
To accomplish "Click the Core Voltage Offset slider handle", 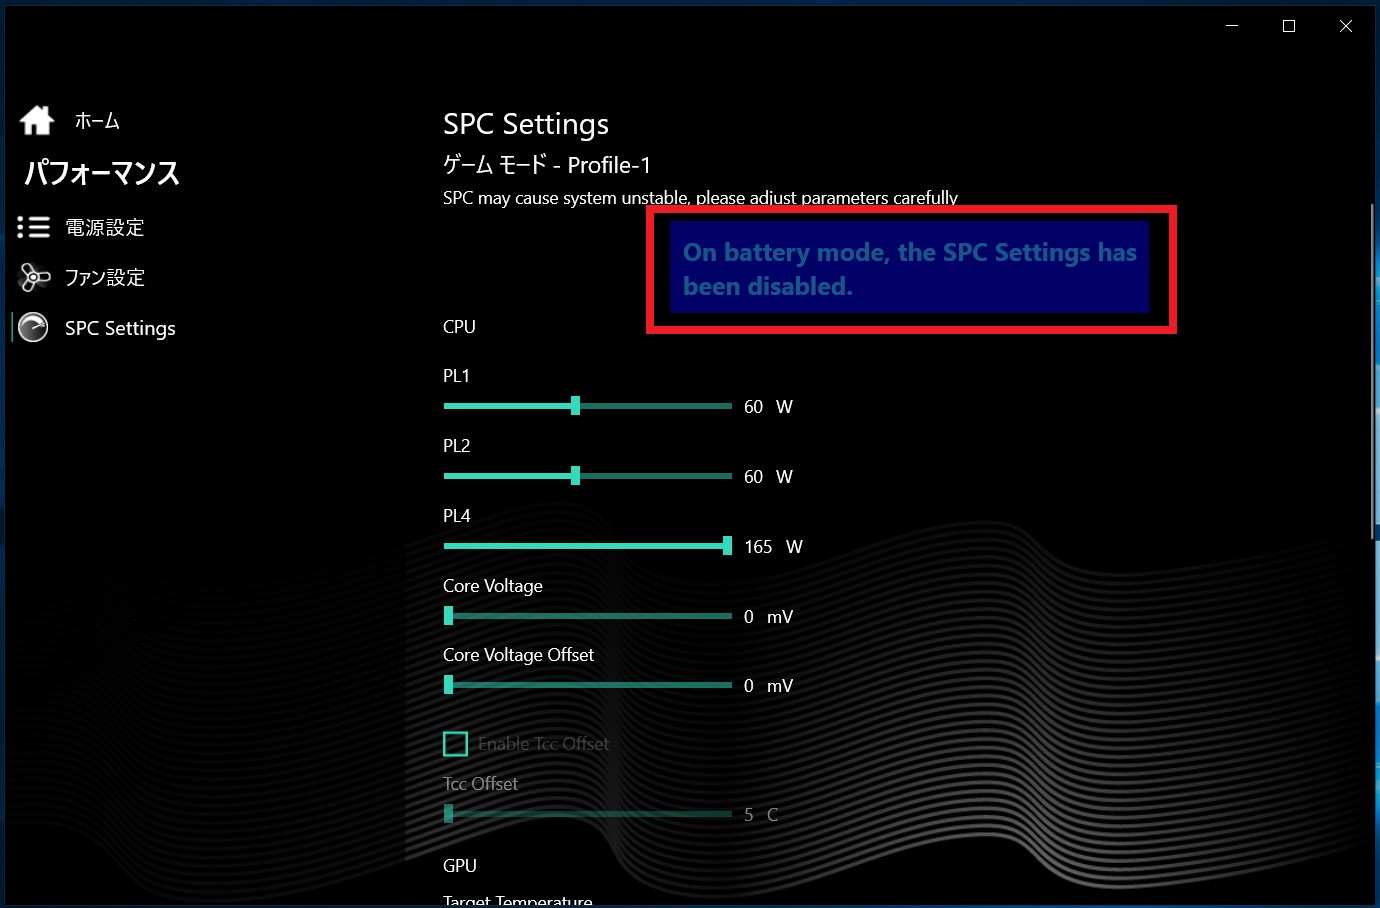I will [x=449, y=685].
